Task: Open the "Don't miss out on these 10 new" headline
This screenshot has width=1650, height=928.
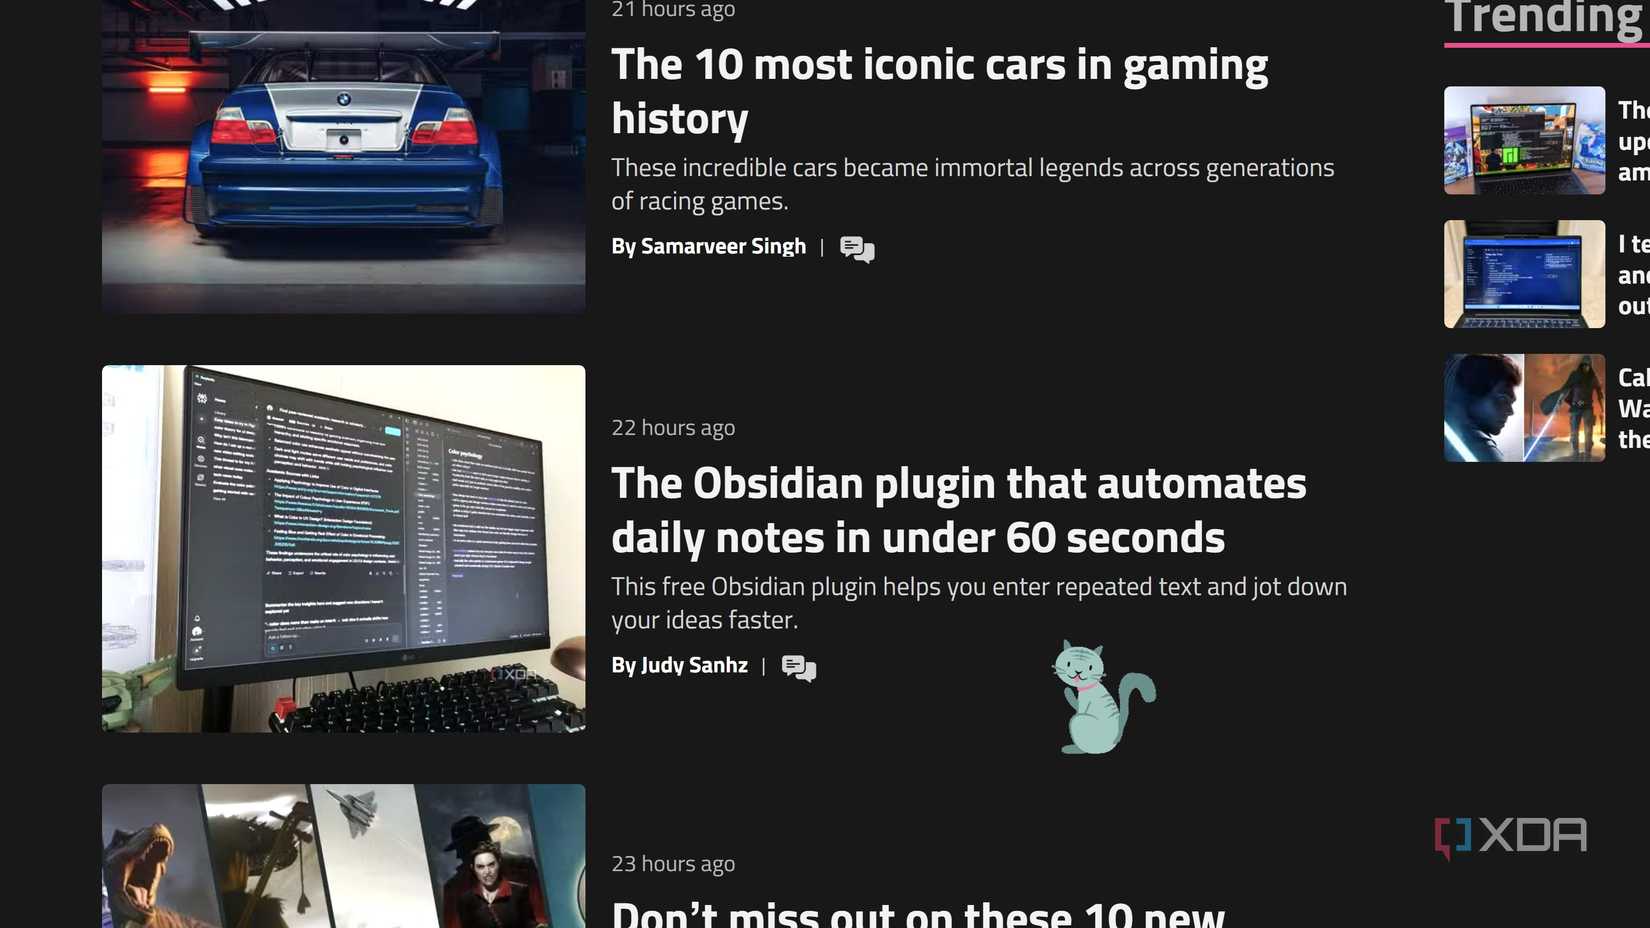Action: click(x=917, y=912)
